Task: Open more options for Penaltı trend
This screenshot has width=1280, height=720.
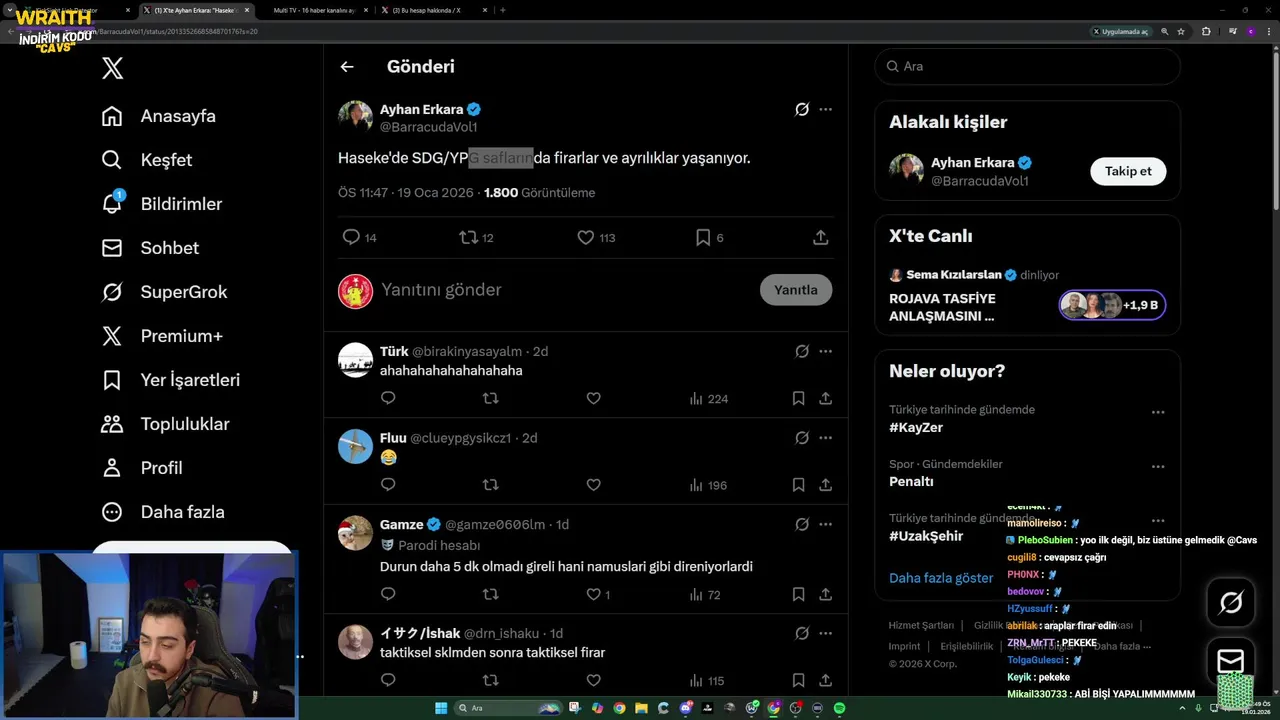Action: point(1158,466)
